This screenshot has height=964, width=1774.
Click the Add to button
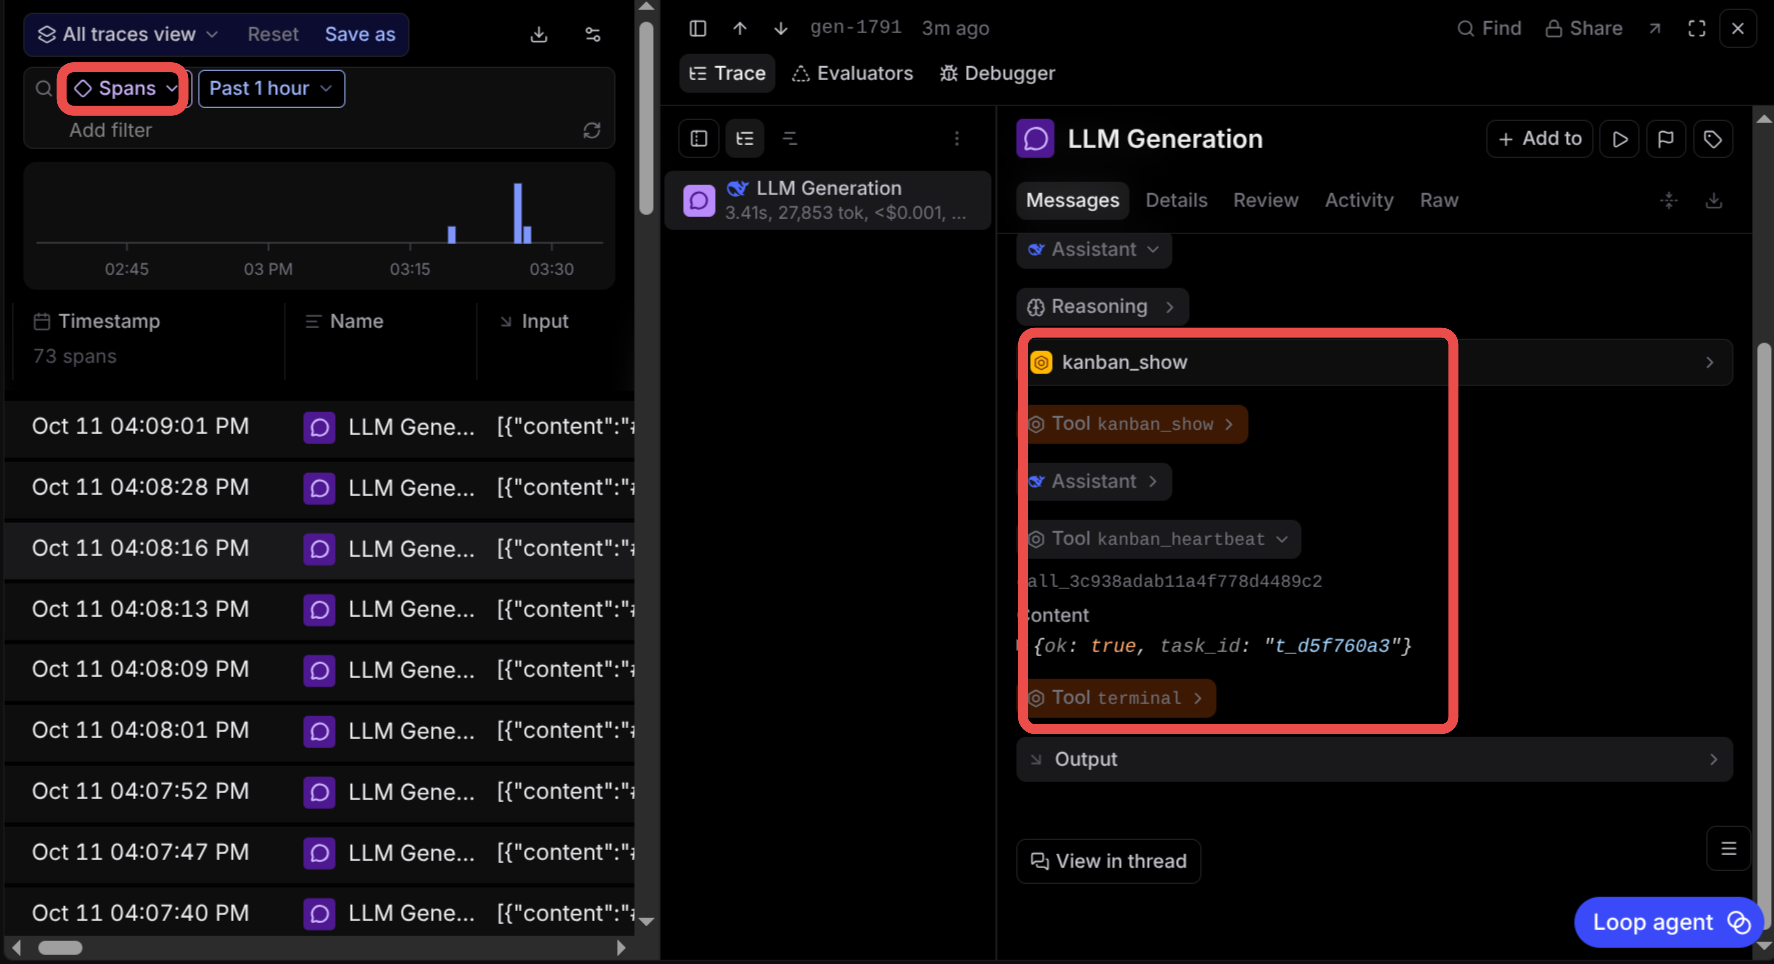[x=1540, y=139]
